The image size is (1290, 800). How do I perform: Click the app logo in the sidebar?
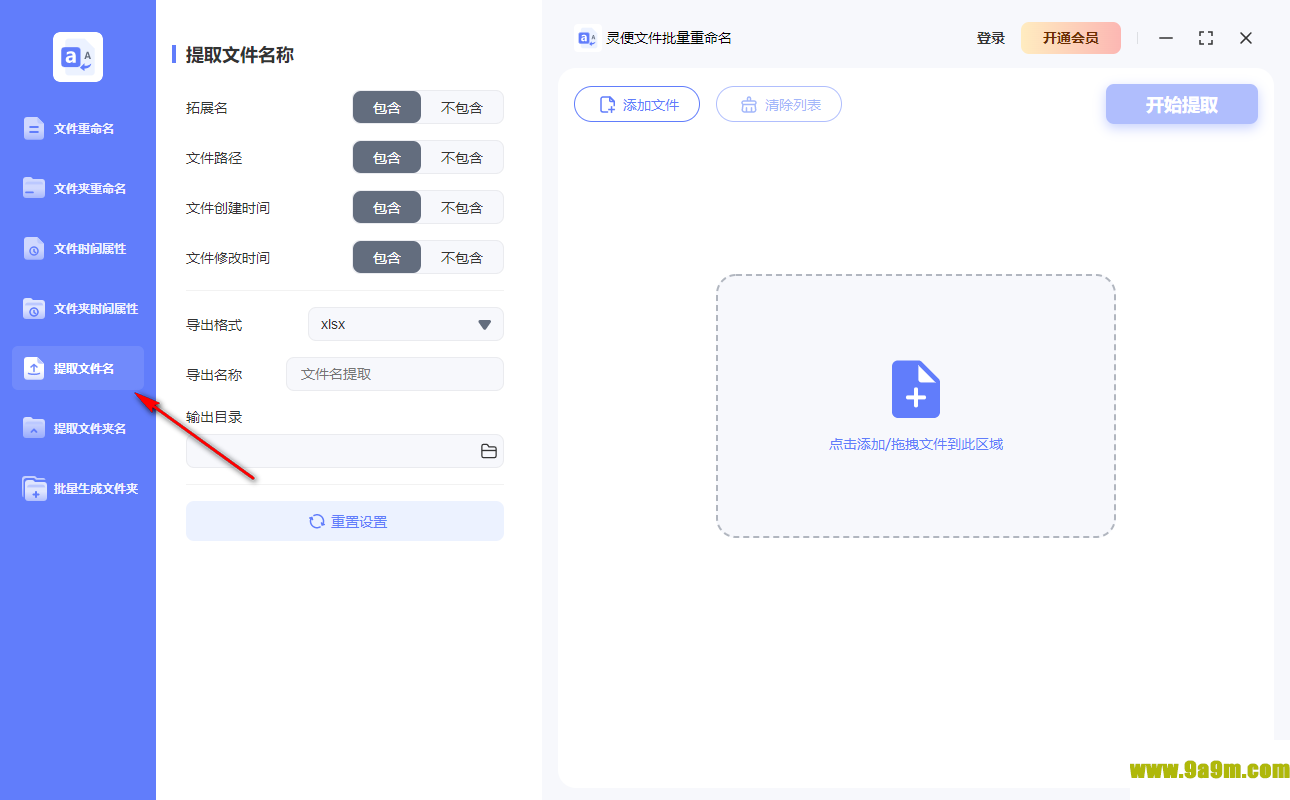(78, 57)
